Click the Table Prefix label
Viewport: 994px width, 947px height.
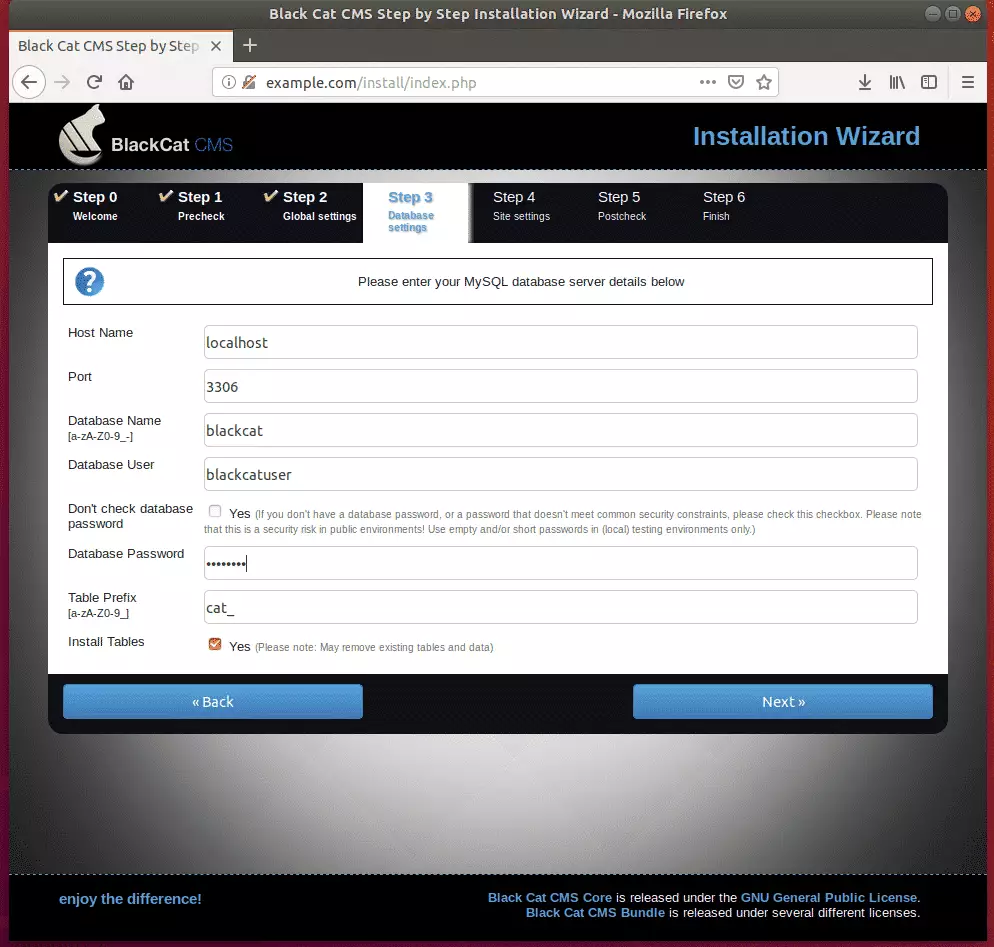tap(102, 598)
